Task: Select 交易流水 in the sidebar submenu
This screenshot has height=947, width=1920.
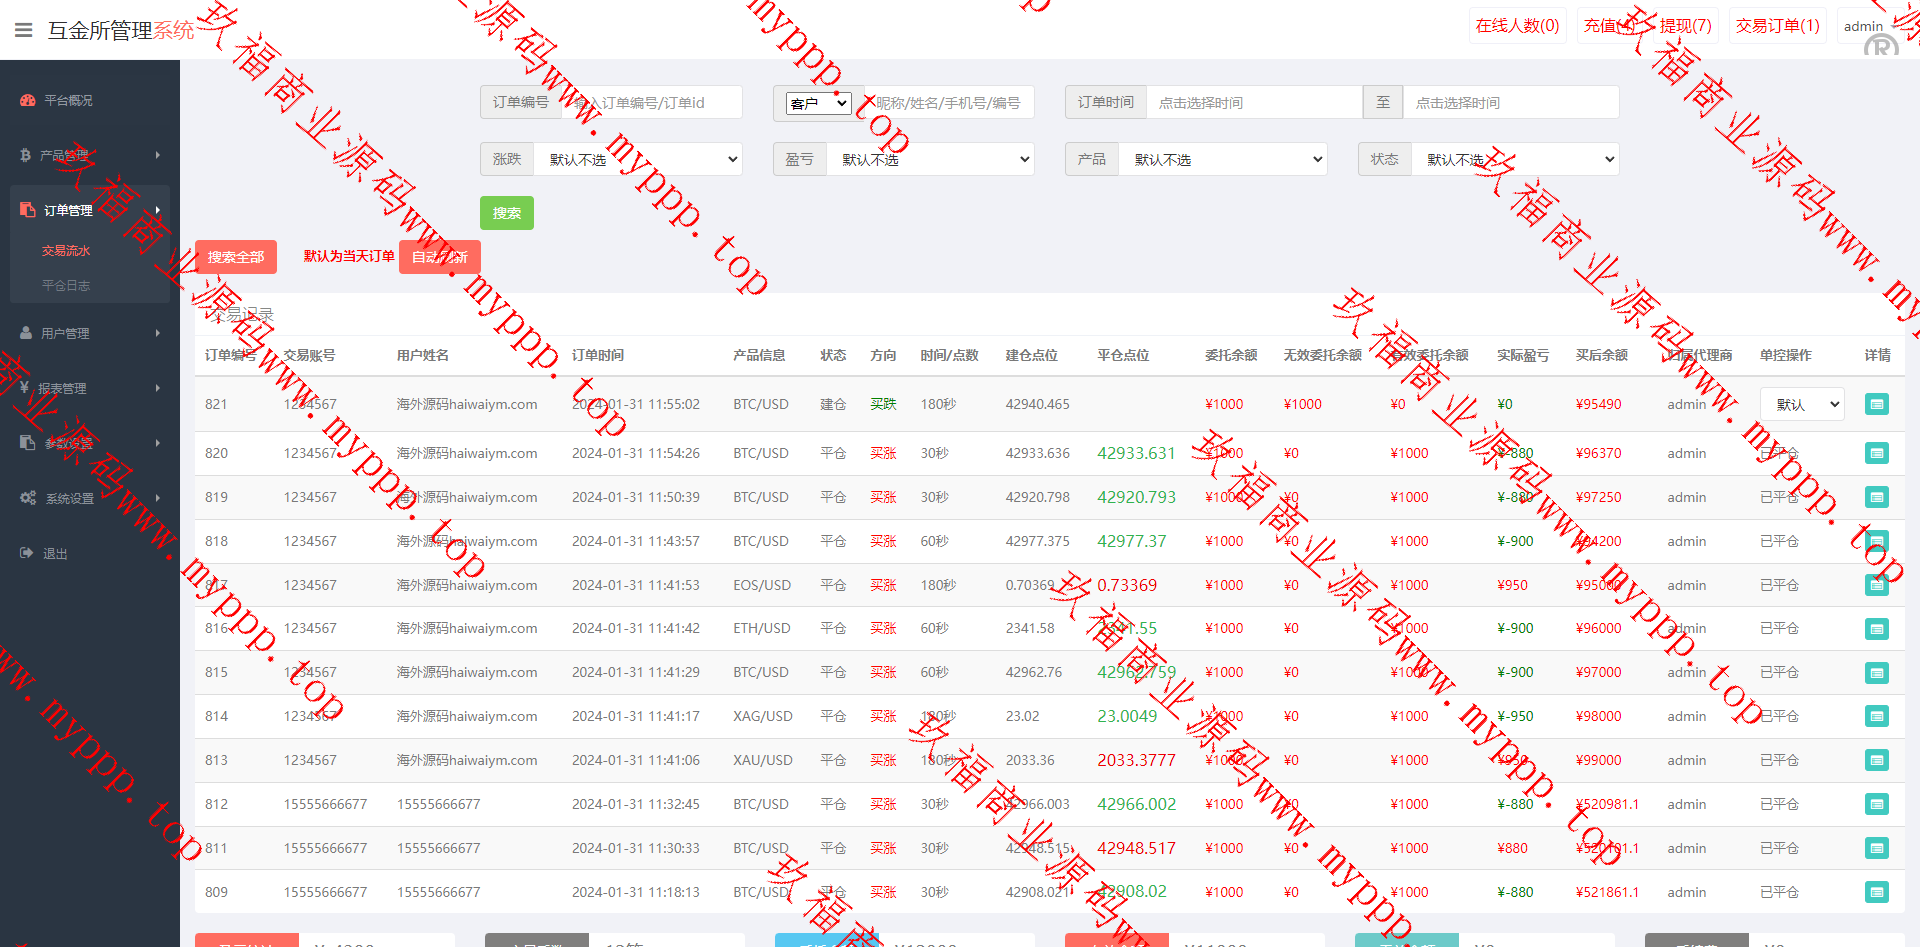Action: pos(66,251)
